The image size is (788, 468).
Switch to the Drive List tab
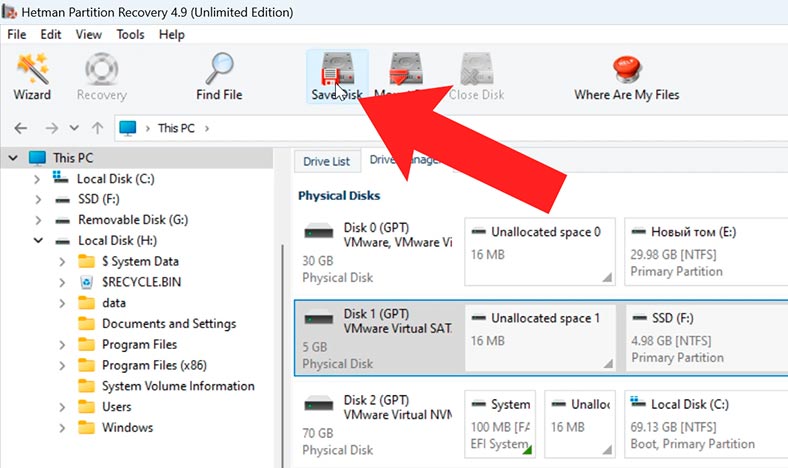coord(327,161)
